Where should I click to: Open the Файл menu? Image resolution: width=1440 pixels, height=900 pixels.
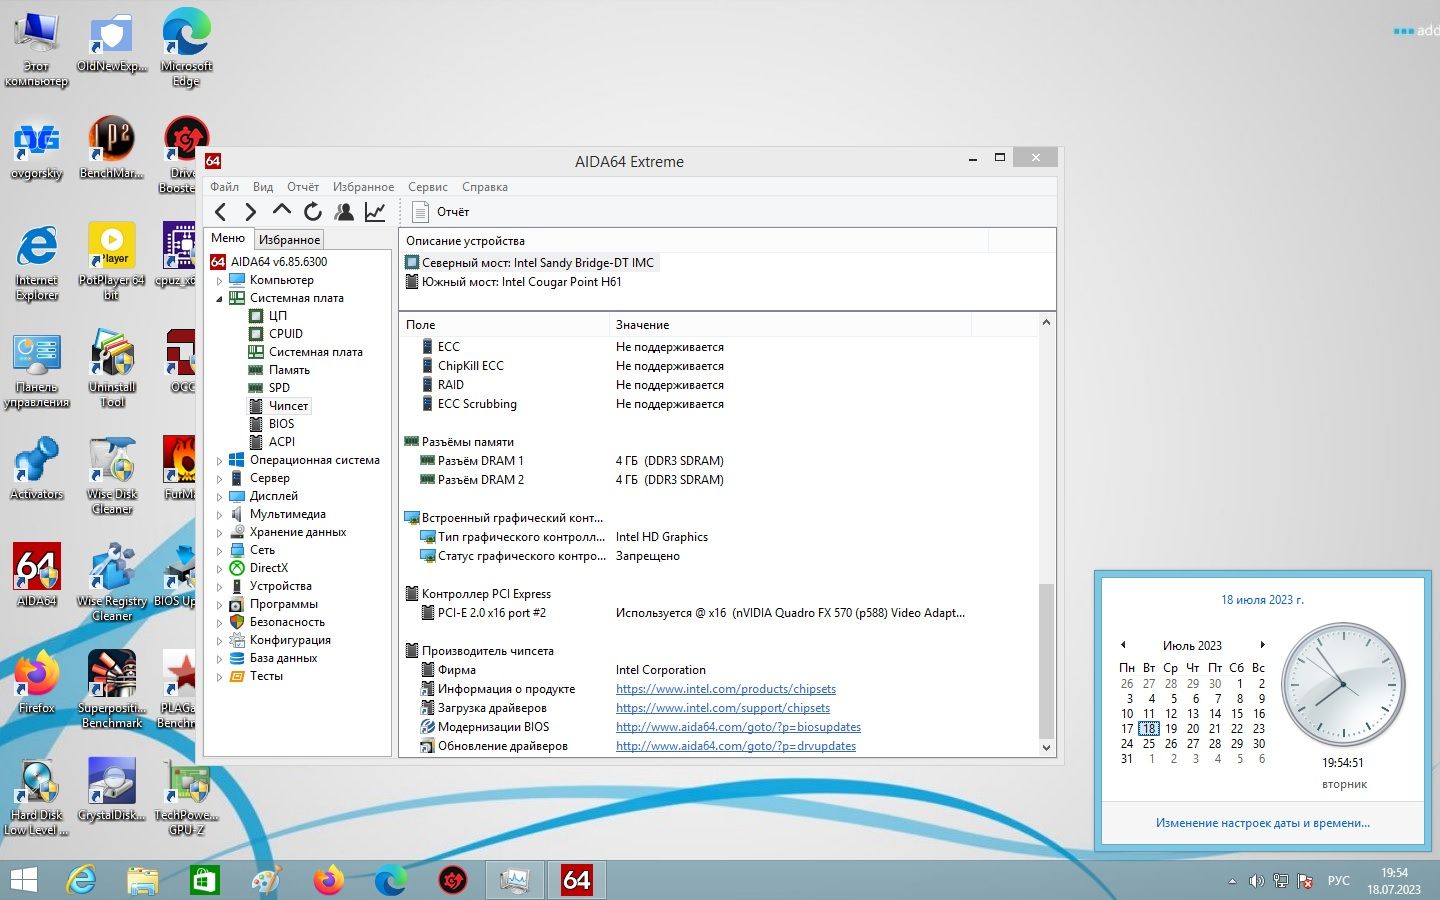coord(224,187)
